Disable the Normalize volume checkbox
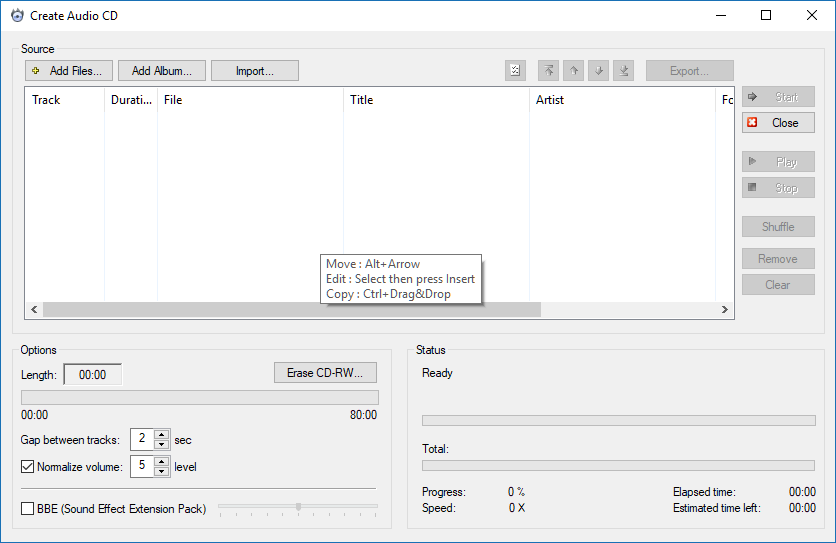Viewport: 836px width, 543px height. click(28, 467)
